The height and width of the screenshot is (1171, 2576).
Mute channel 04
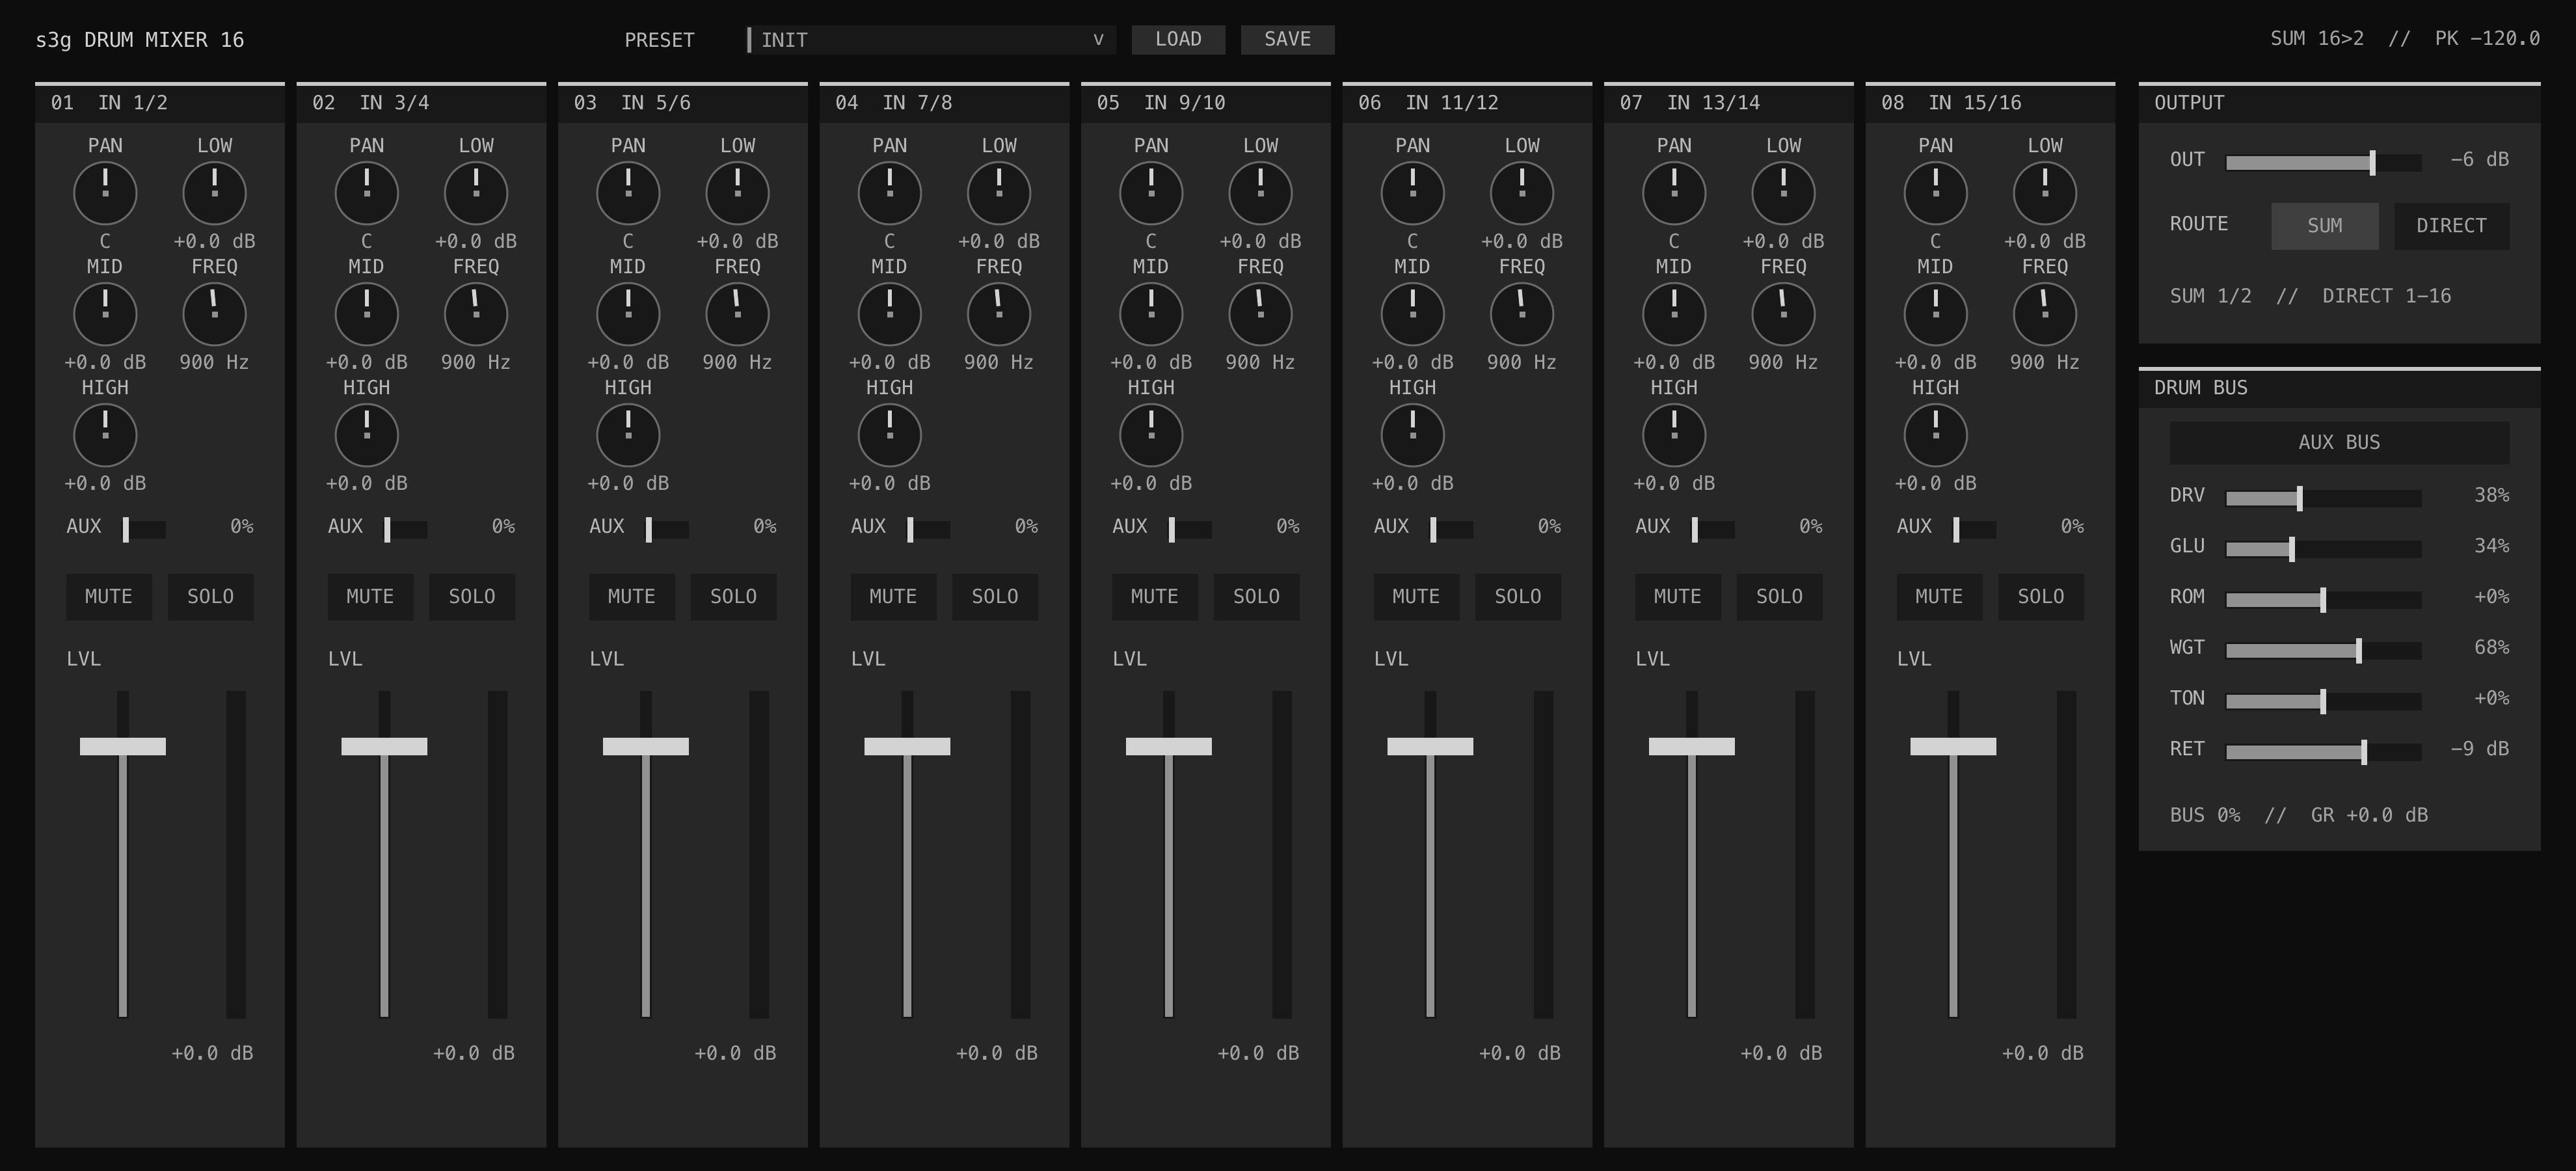coord(893,597)
